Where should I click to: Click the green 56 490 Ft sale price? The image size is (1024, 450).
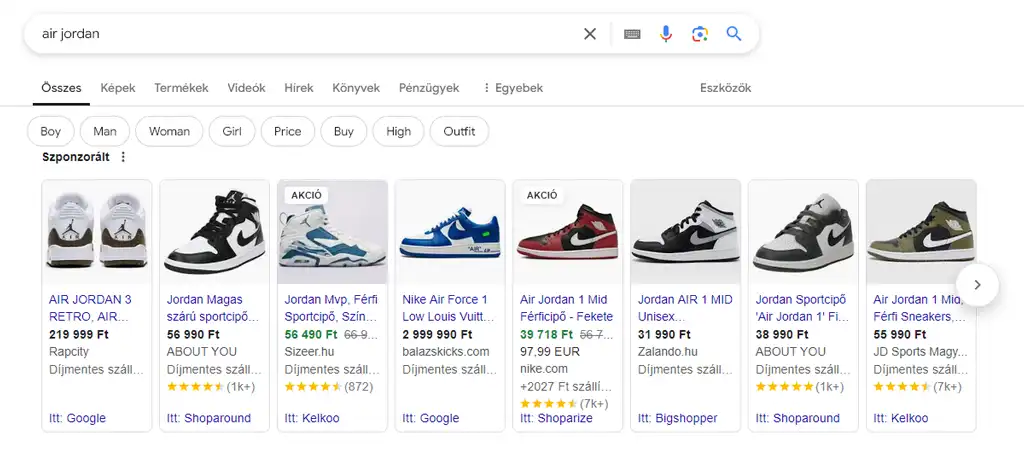[x=311, y=334]
